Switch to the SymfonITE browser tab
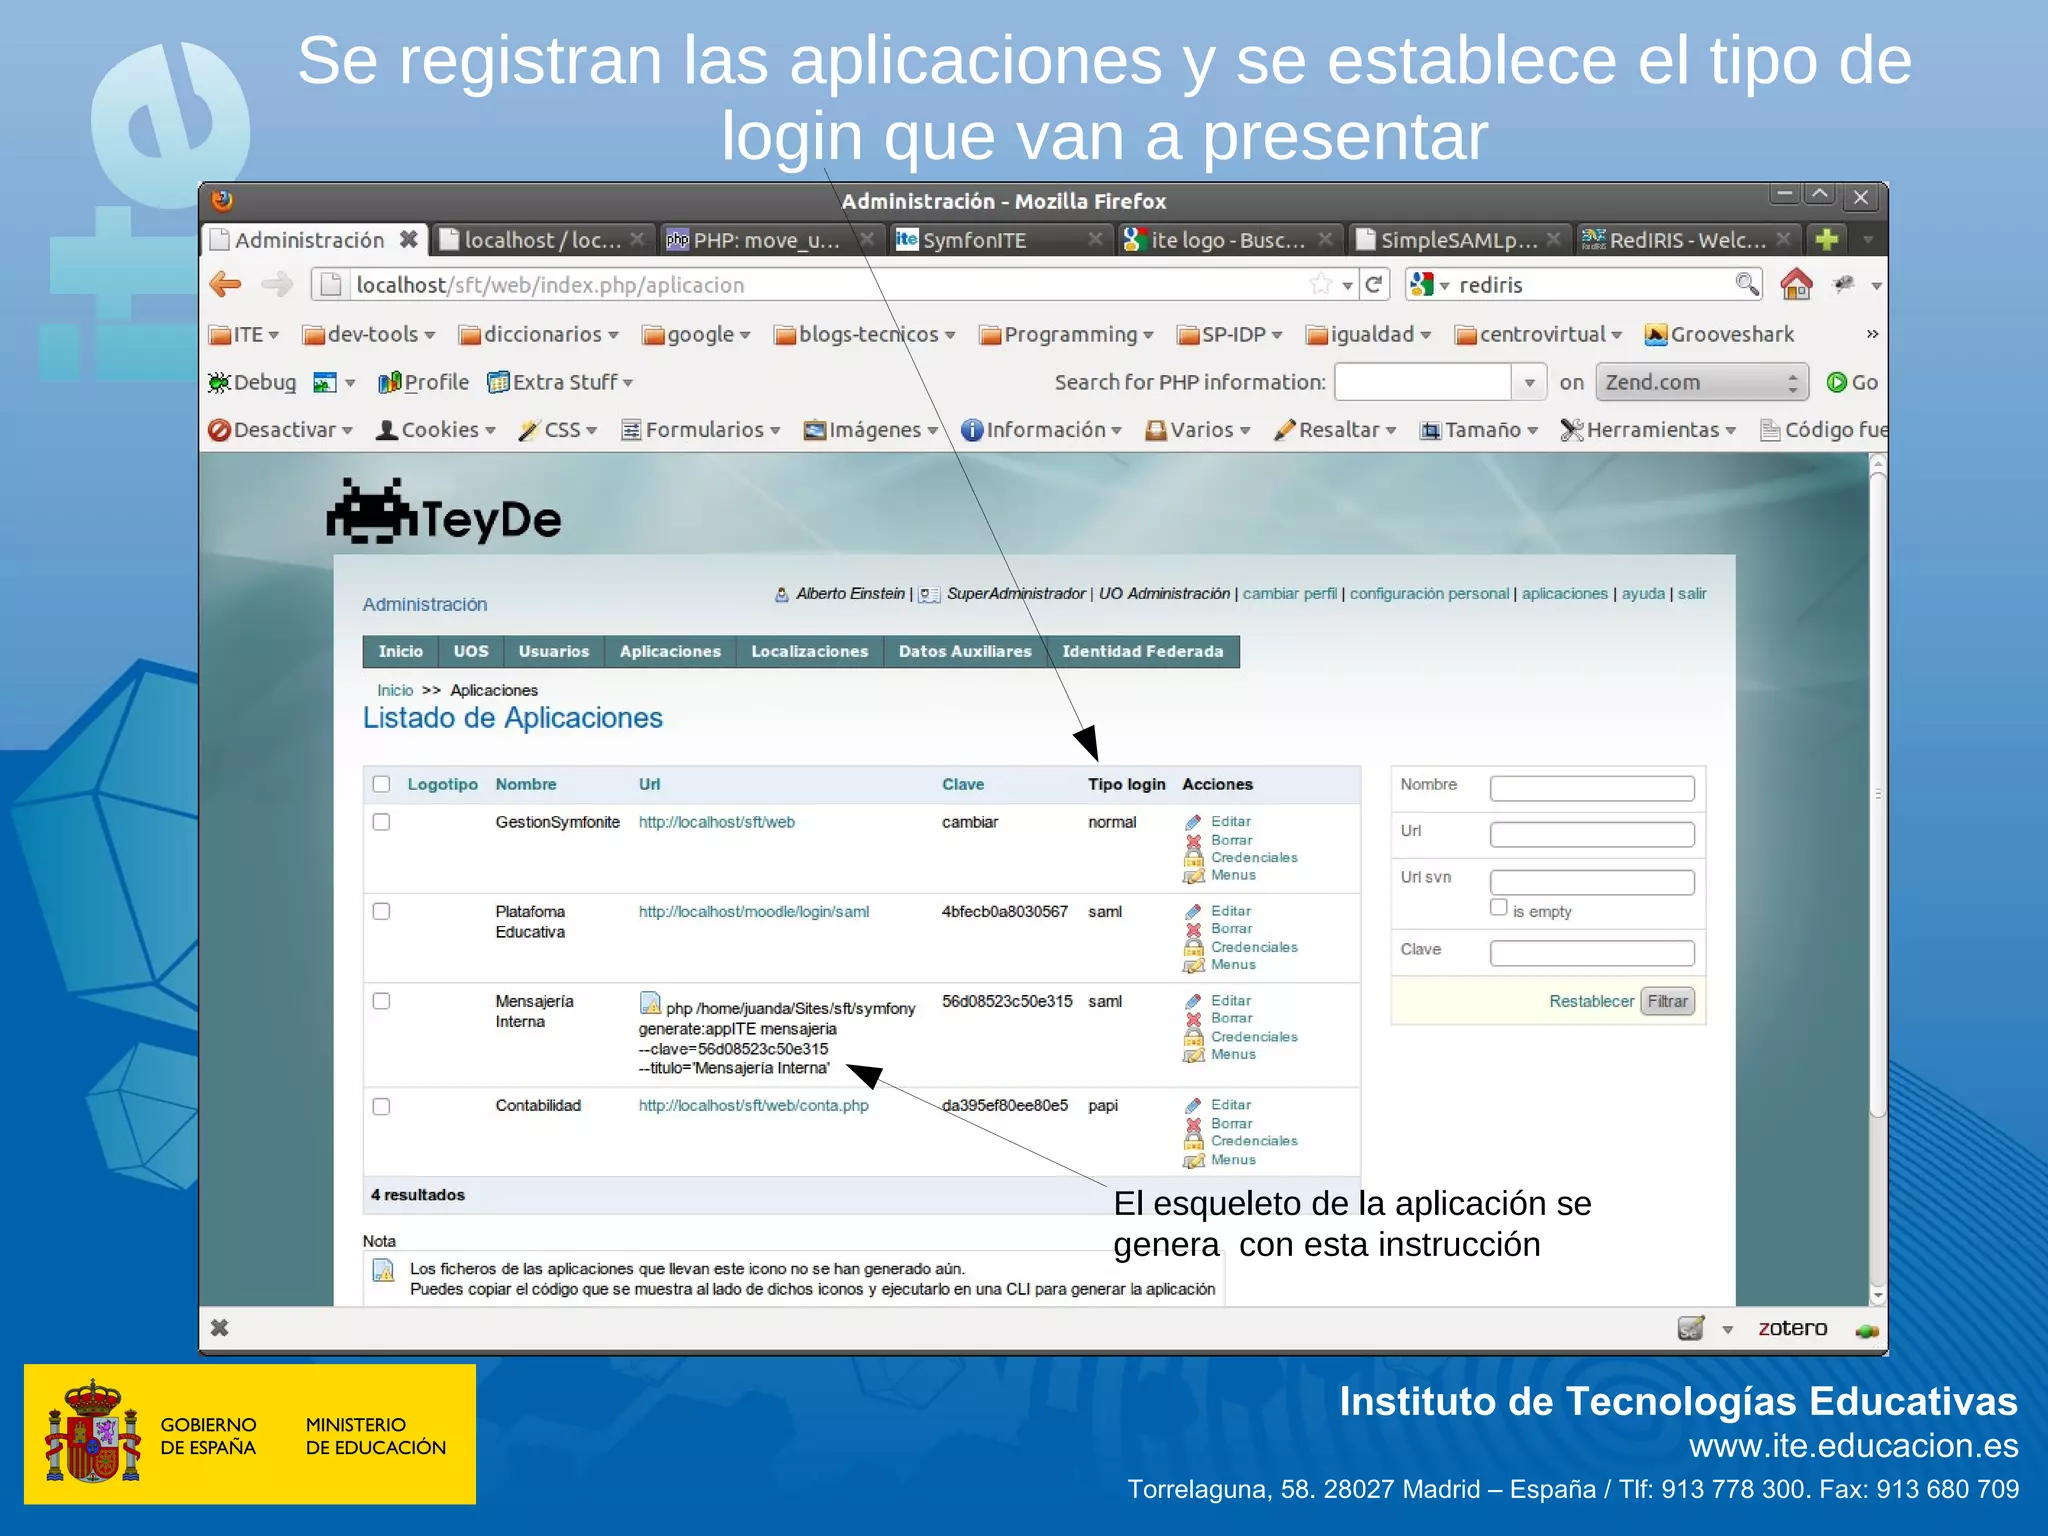The height and width of the screenshot is (1536, 2048). [1001, 240]
